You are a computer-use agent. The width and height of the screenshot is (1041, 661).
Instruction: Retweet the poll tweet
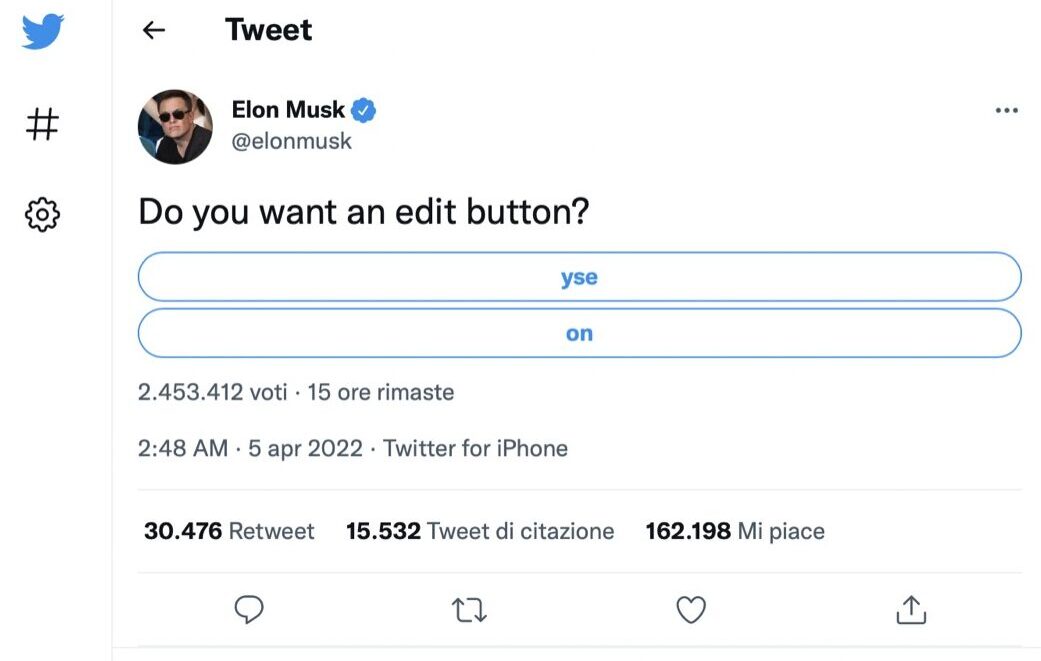pos(469,609)
